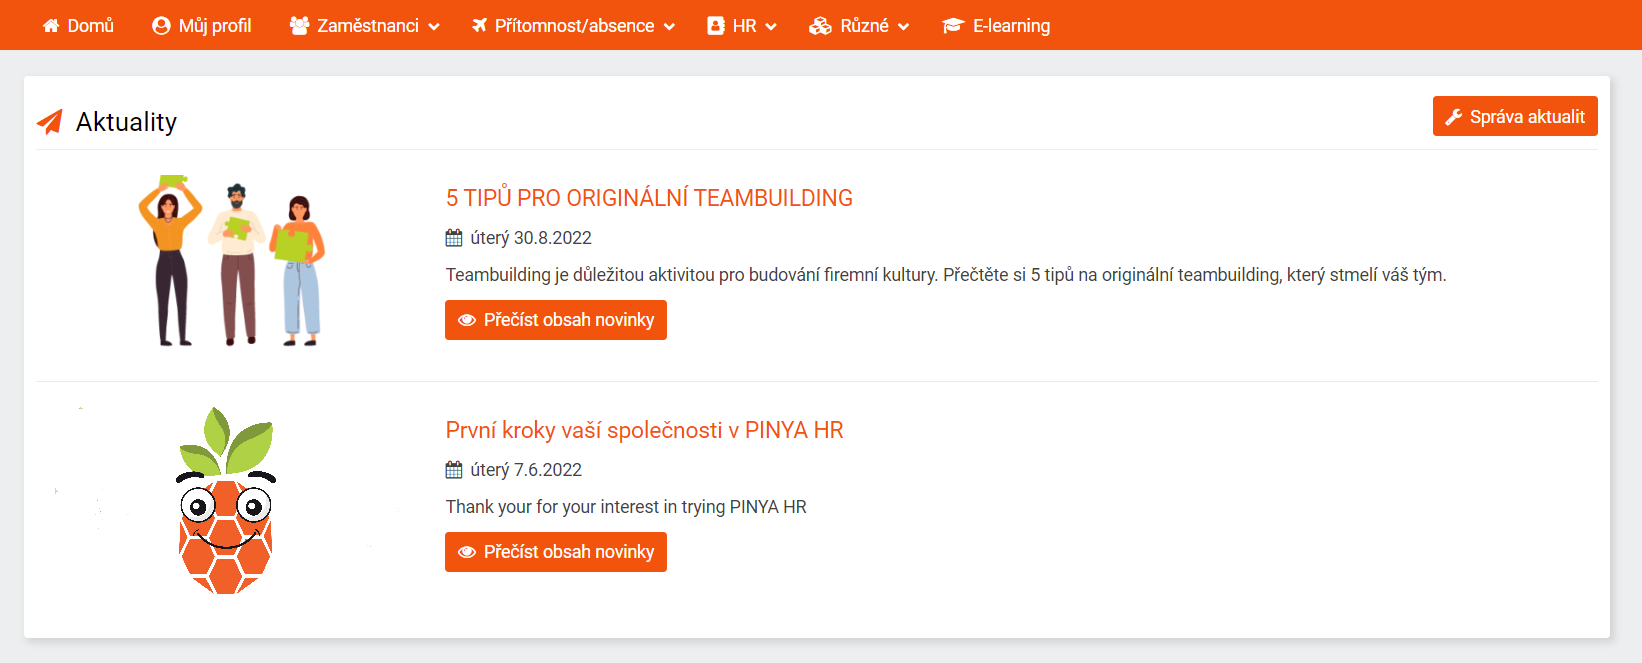This screenshot has height=663, width=1642.
Task: Click the eye icon under the PINYA HR article
Action: click(x=467, y=552)
